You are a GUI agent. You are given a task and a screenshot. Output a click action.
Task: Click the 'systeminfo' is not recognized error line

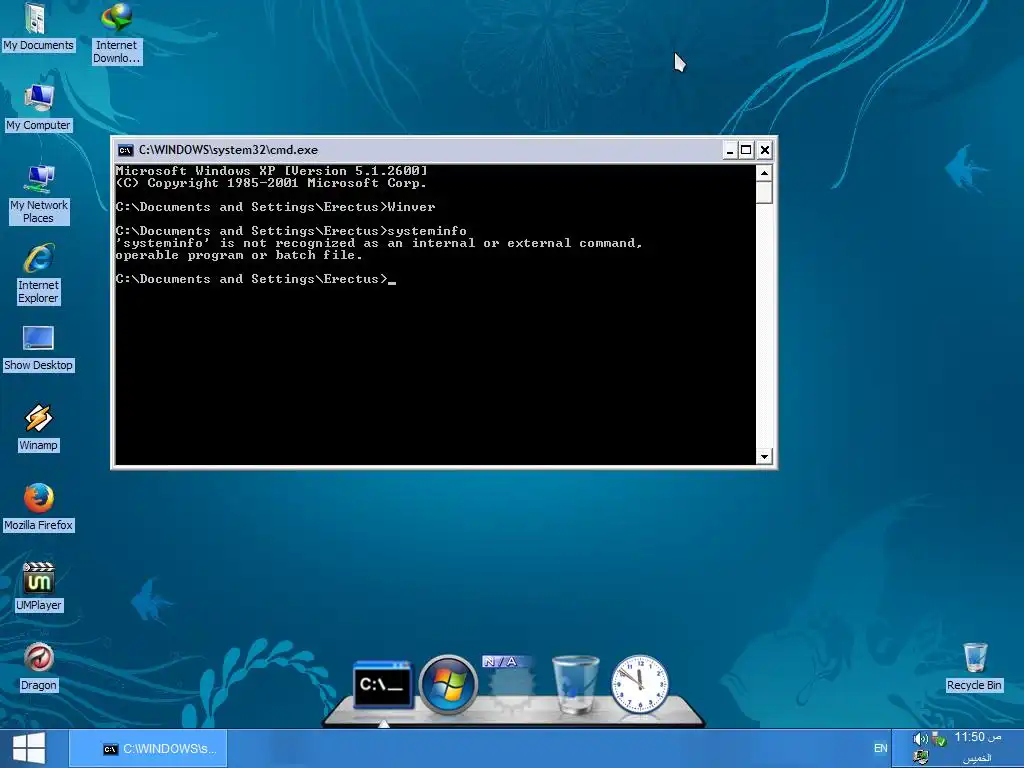click(x=379, y=243)
